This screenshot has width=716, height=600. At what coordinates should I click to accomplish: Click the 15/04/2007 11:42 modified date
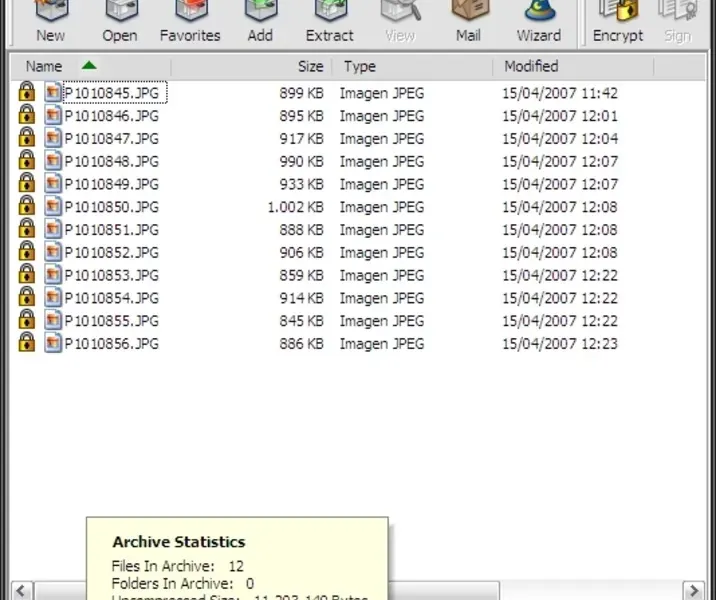click(x=560, y=93)
